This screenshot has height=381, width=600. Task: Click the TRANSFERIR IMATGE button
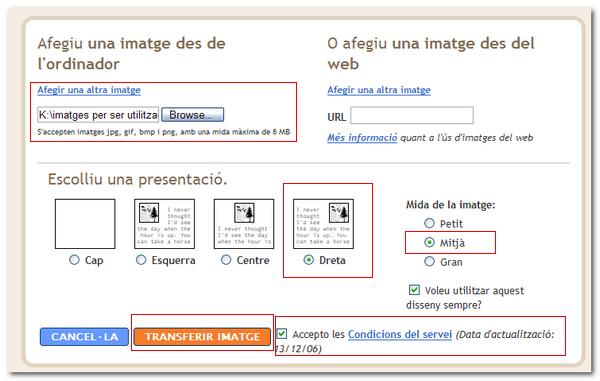(x=202, y=337)
